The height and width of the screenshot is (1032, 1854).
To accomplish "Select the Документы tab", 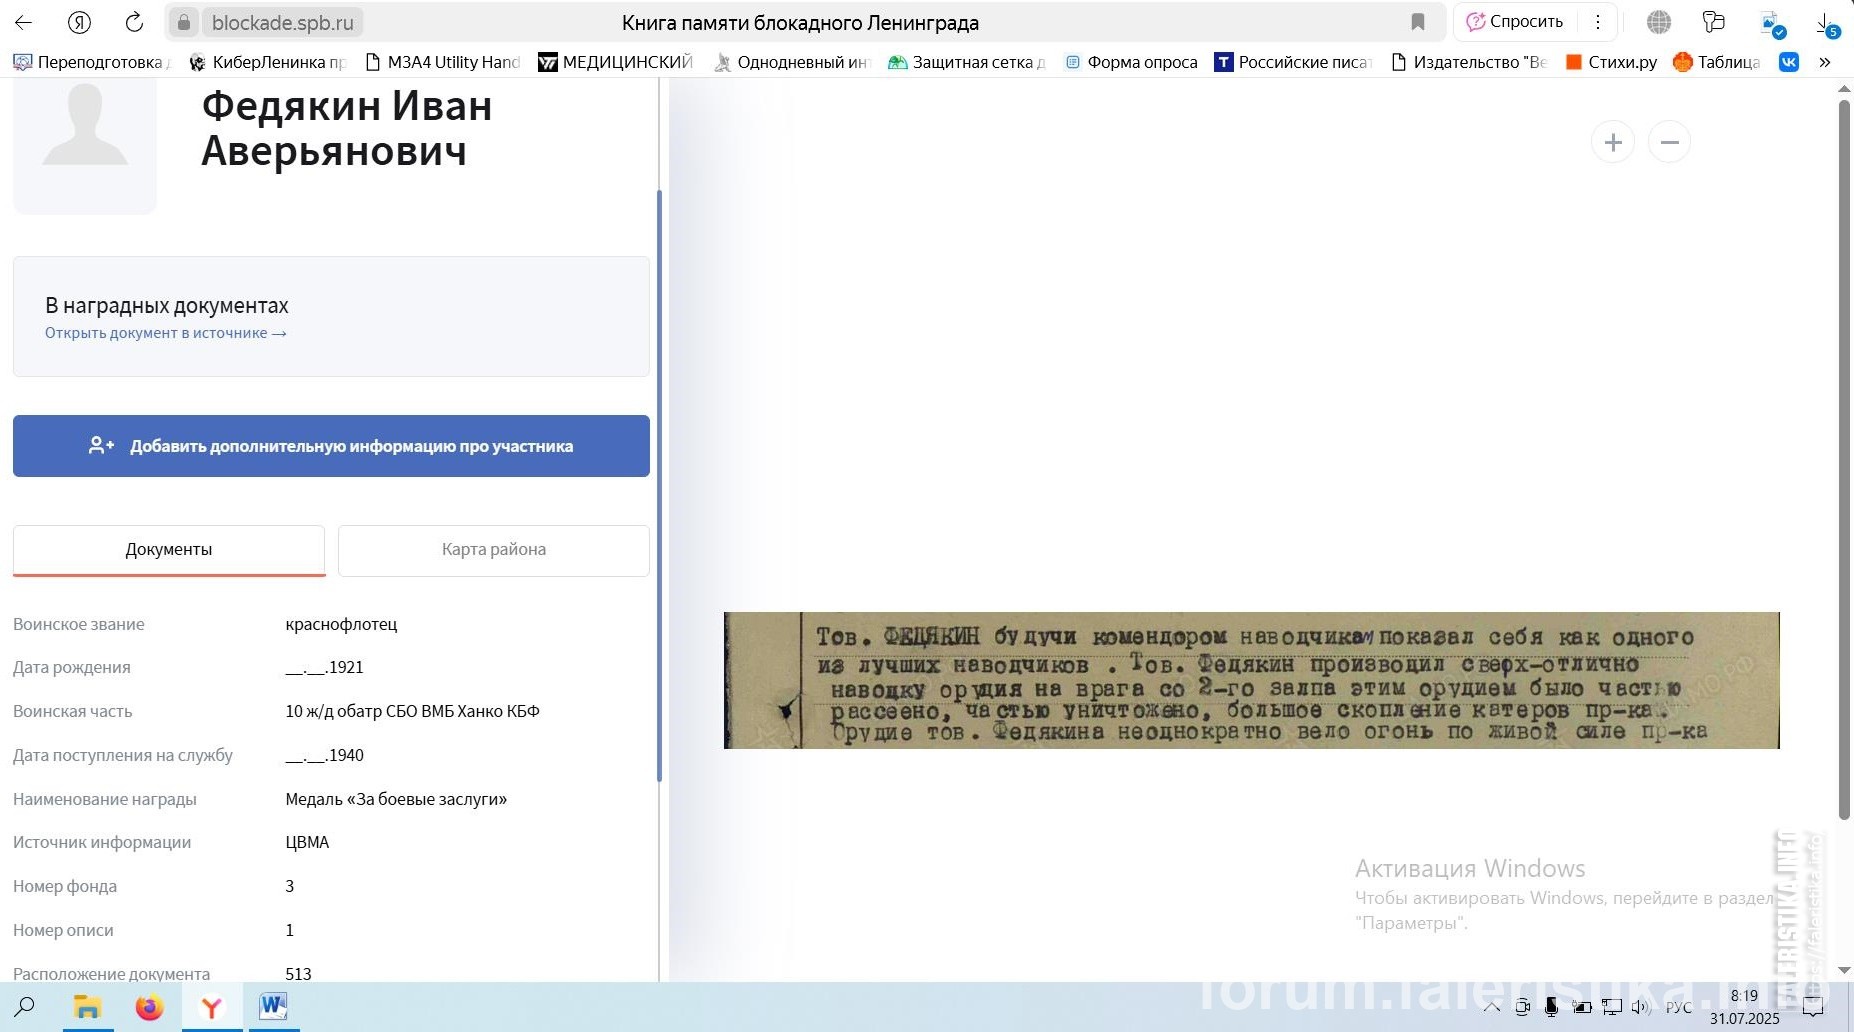I will pyautogui.click(x=169, y=550).
